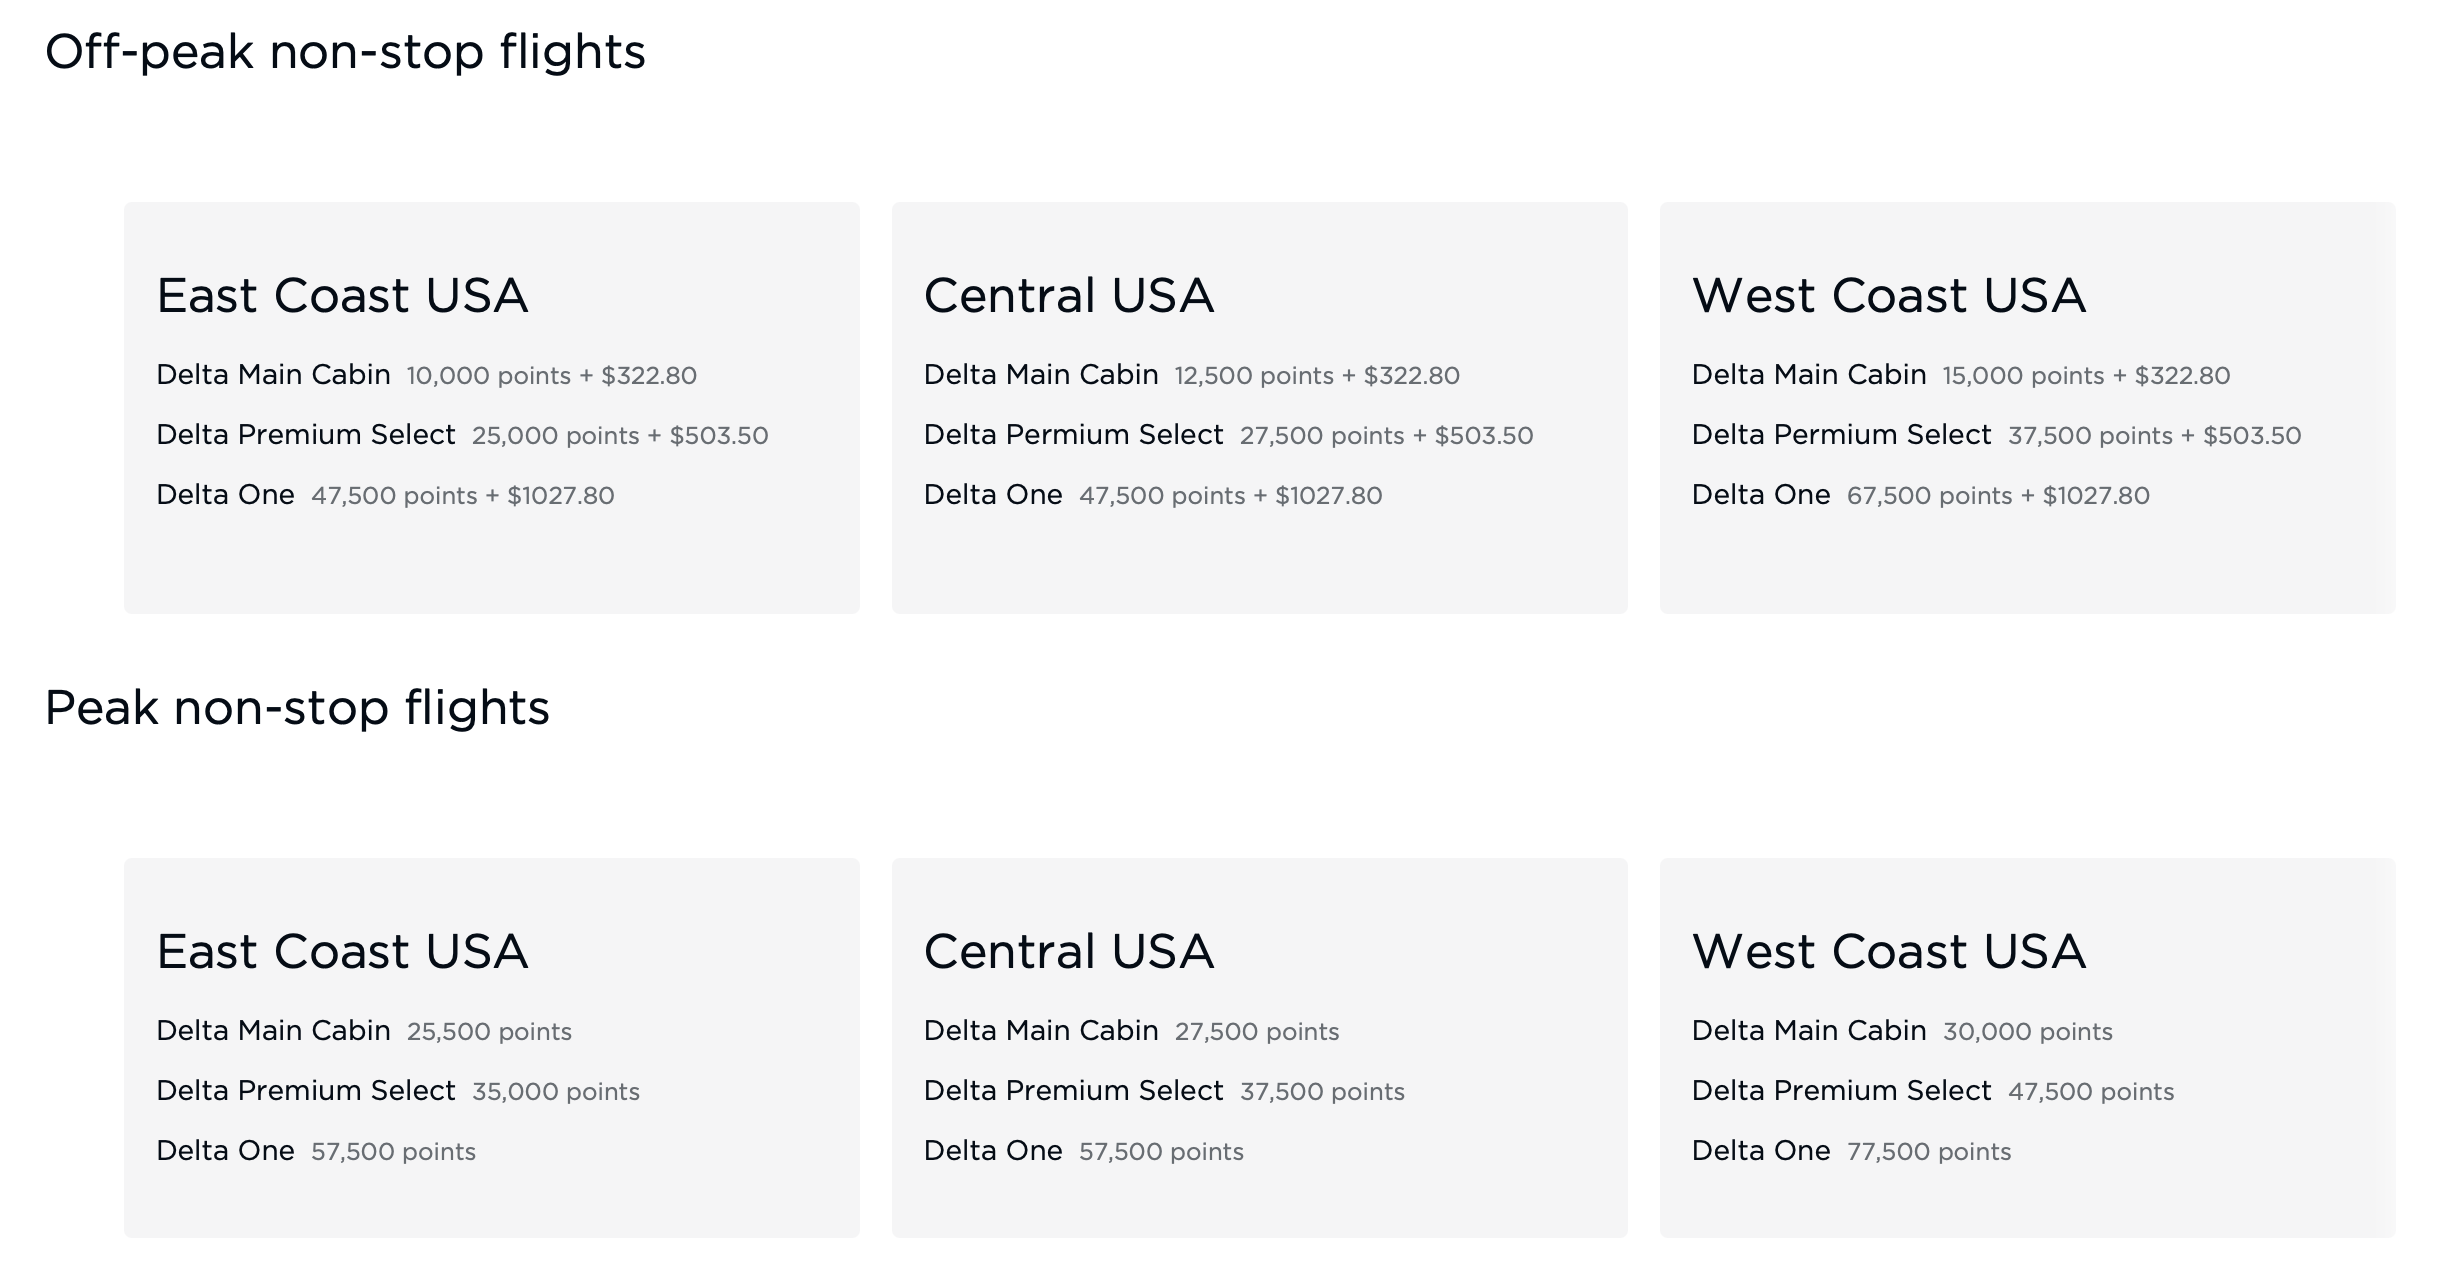Click Delta Main Cabin 25,500 points fare
The width and height of the screenshot is (2460, 1278).
point(364,1031)
